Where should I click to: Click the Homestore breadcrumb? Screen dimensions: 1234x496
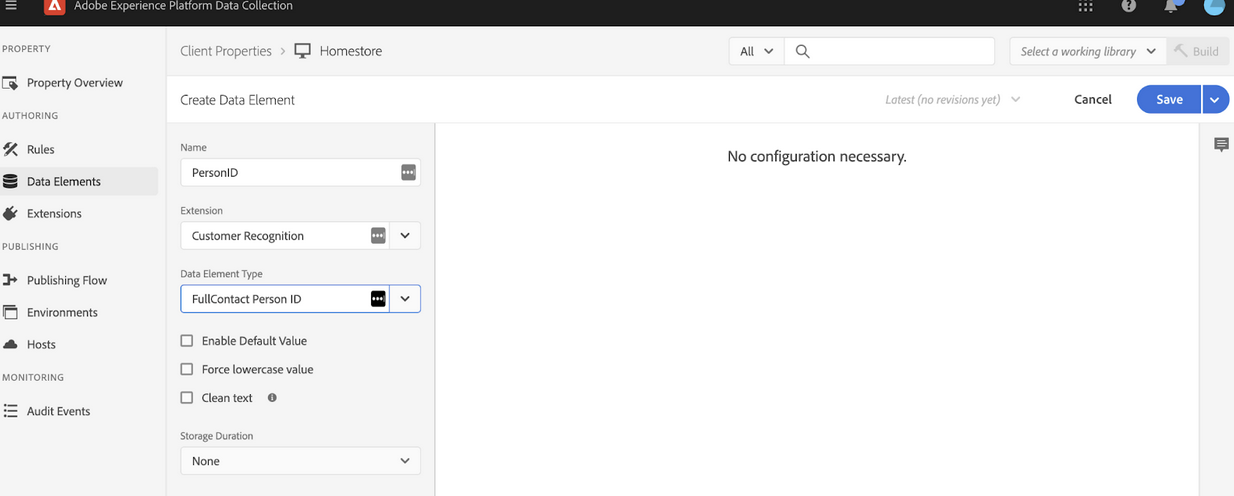(x=351, y=51)
